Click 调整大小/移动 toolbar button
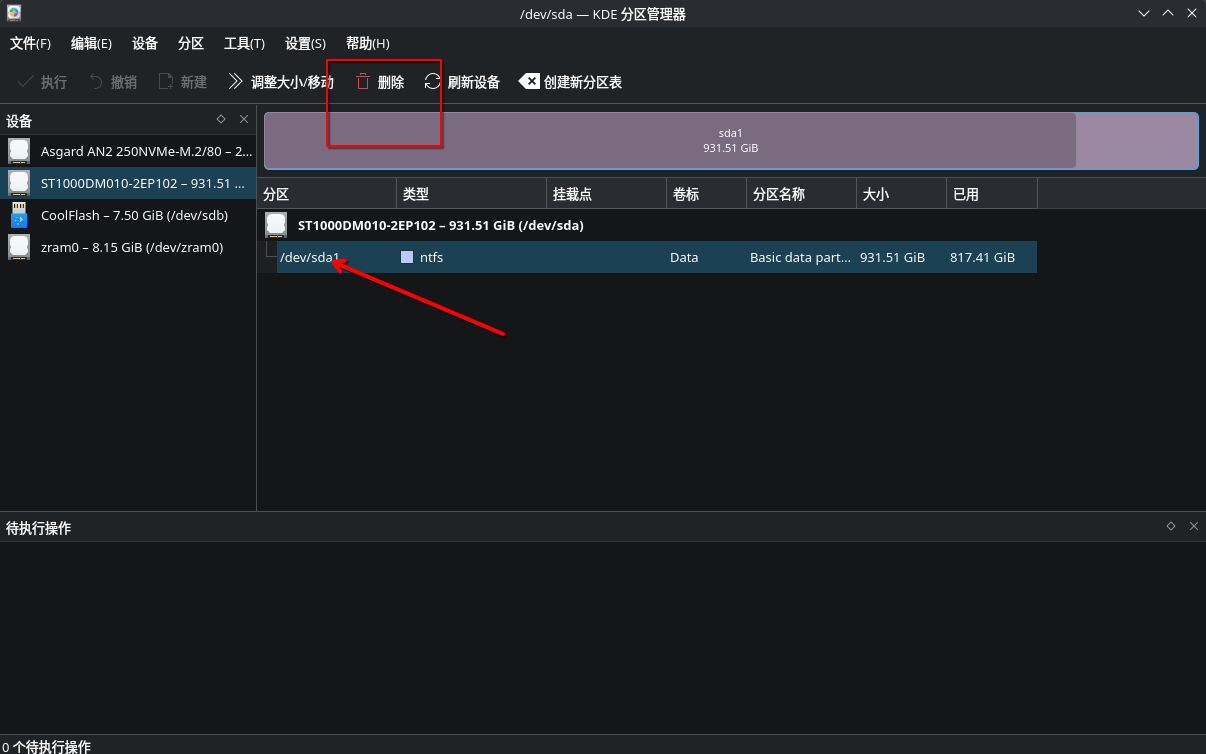 pos(281,82)
